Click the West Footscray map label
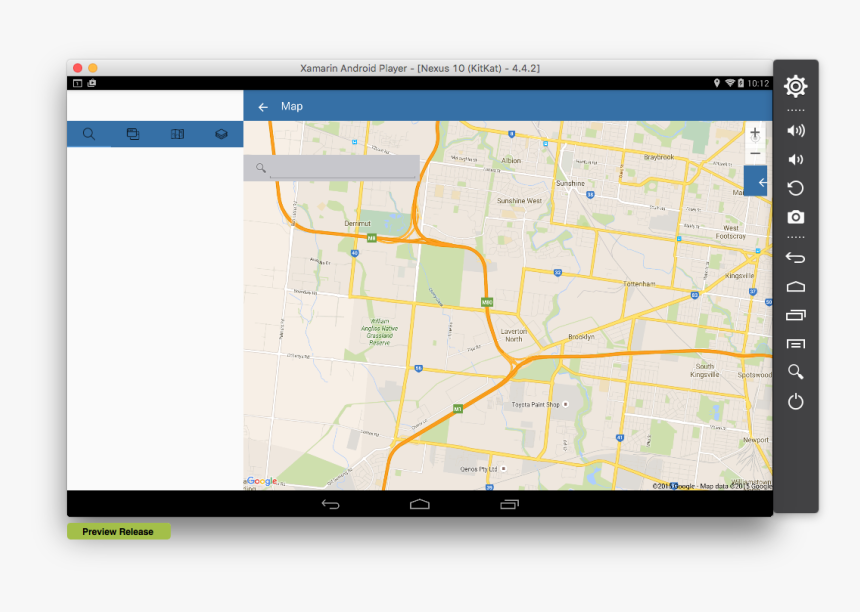Viewport: 860px width, 612px height. (x=731, y=232)
